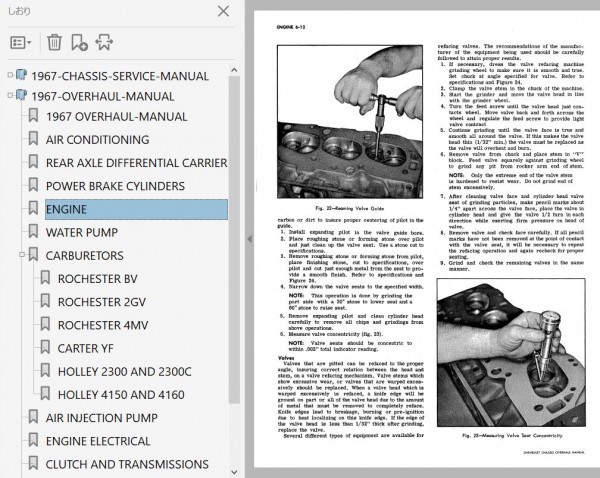This screenshot has height=478, width=600.
Task: Collapse the 1967-OVERHAUL-MANUAL node
Action: [x=10, y=95]
